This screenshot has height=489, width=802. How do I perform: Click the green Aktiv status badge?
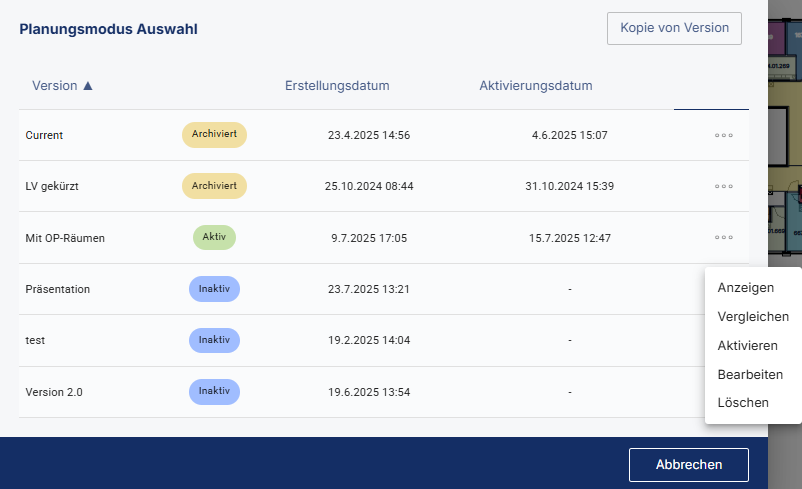pyautogui.click(x=214, y=237)
